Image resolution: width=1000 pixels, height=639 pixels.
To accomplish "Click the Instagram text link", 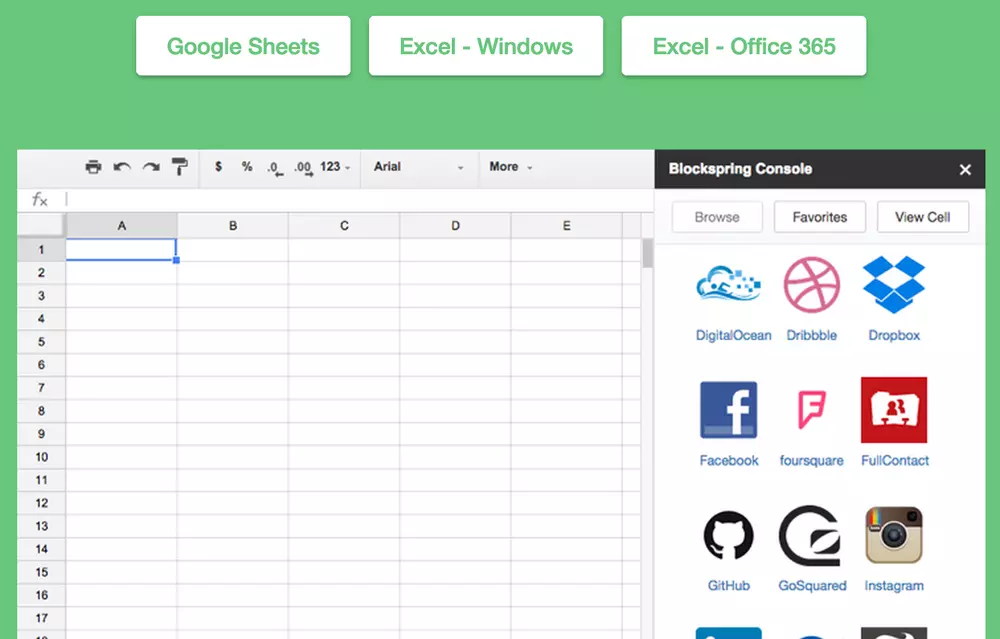I will (893, 585).
